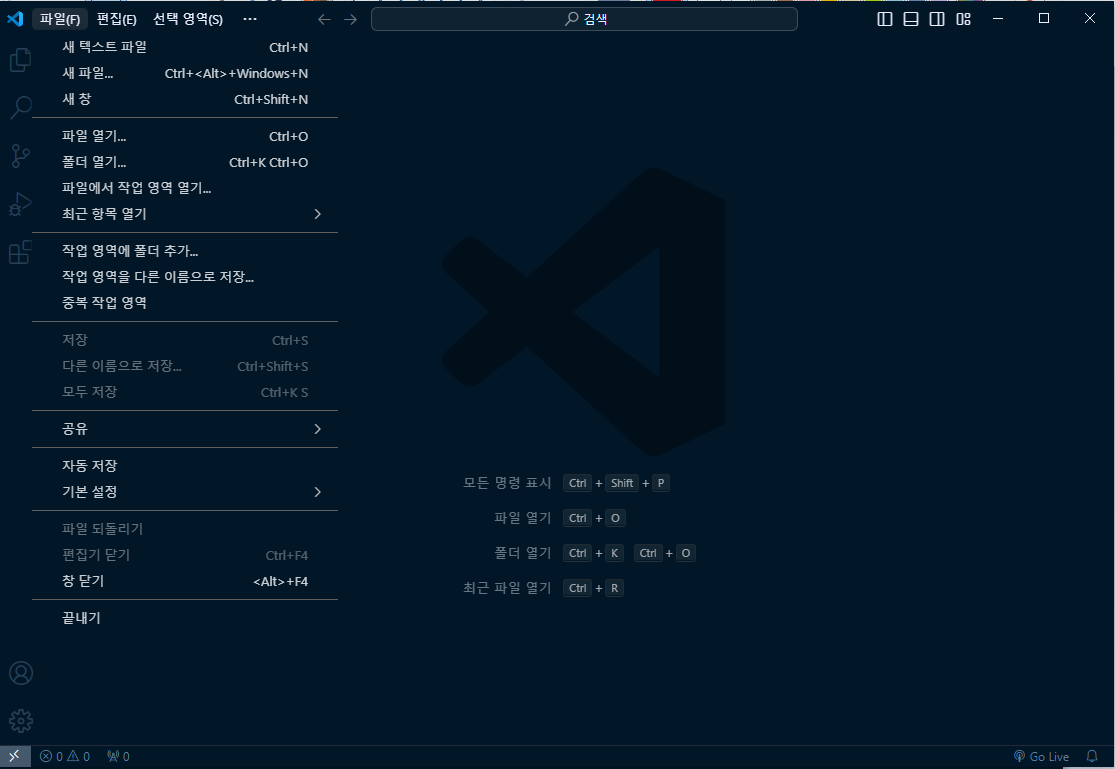Viewport: 1115px width, 769px height.
Task: Choose 창 닫기 menu item
Action: tap(185, 581)
